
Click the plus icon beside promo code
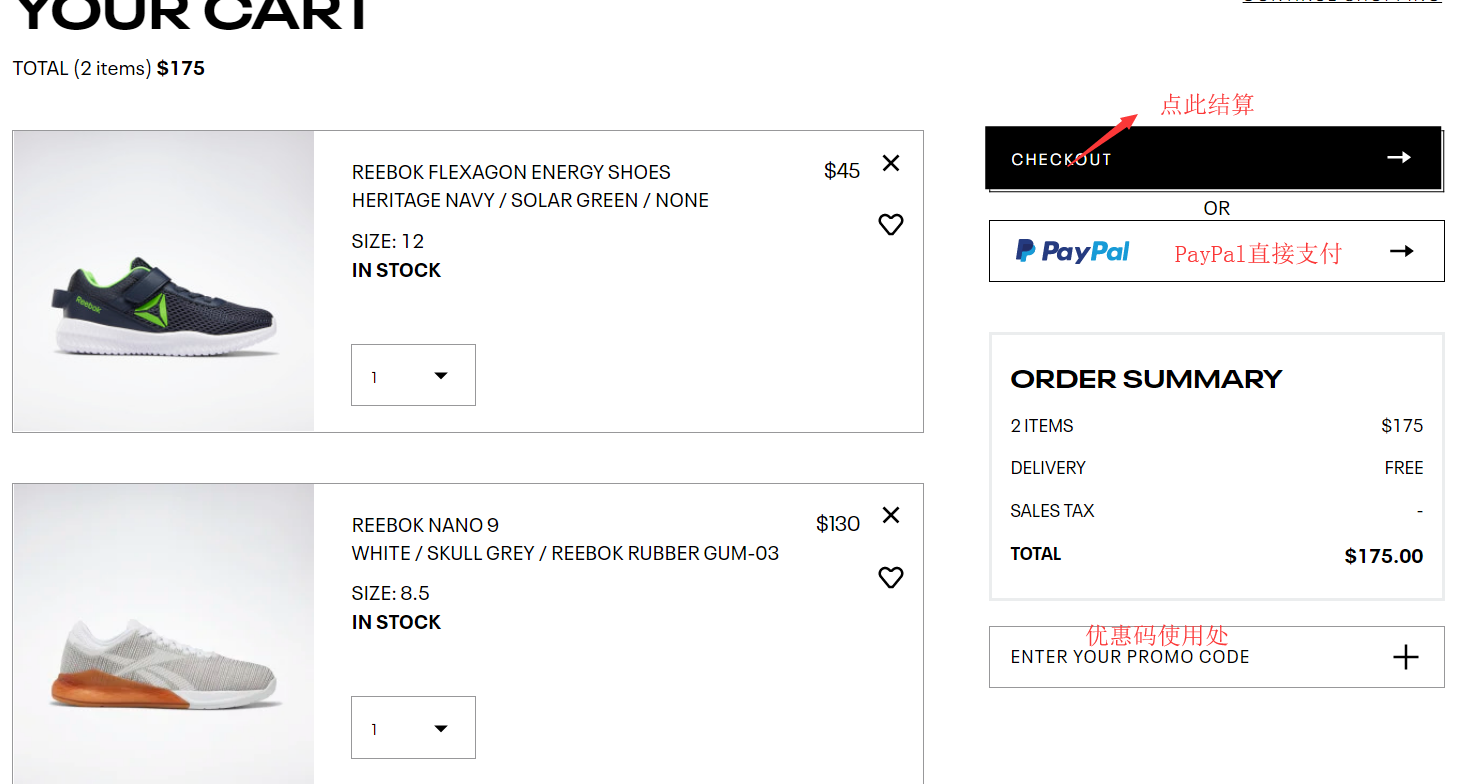tap(1406, 657)
